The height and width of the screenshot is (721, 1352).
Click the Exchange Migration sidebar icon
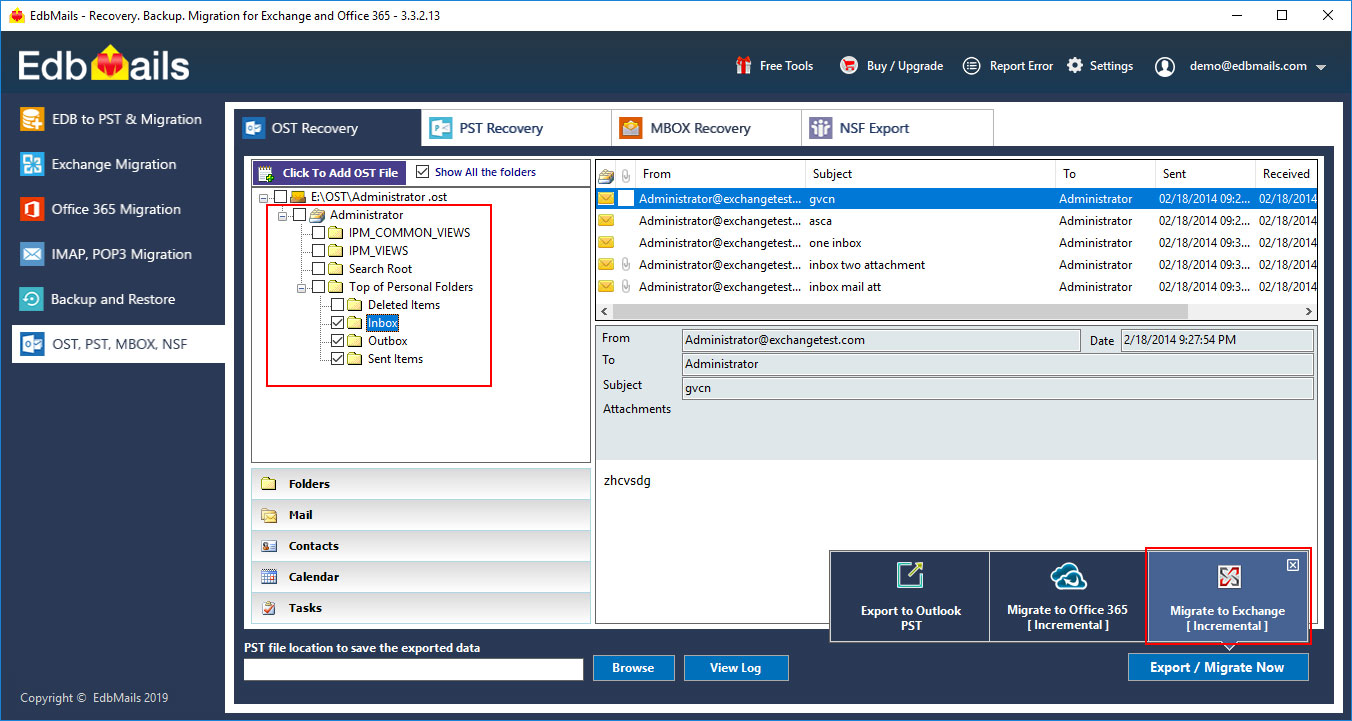click(33, 164)
